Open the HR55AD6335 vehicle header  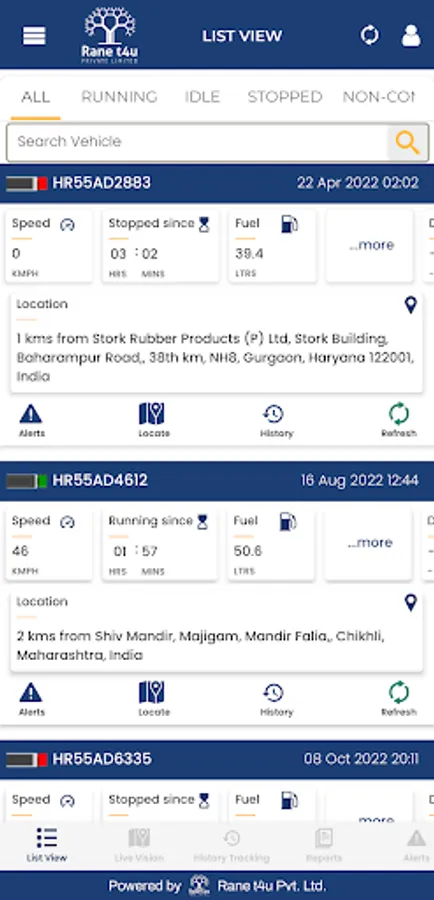click(217, 759)
